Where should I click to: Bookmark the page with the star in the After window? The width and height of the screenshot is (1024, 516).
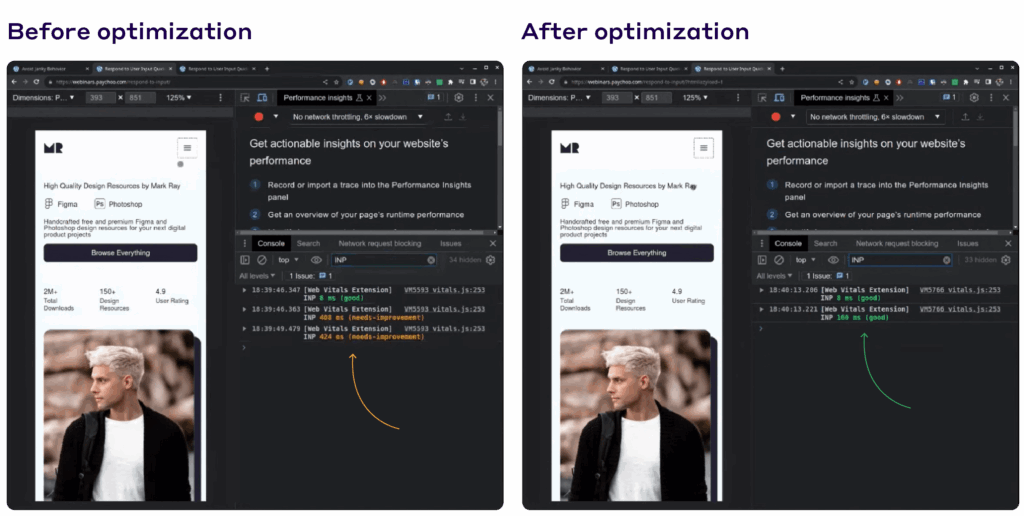[x=852, y=82]
